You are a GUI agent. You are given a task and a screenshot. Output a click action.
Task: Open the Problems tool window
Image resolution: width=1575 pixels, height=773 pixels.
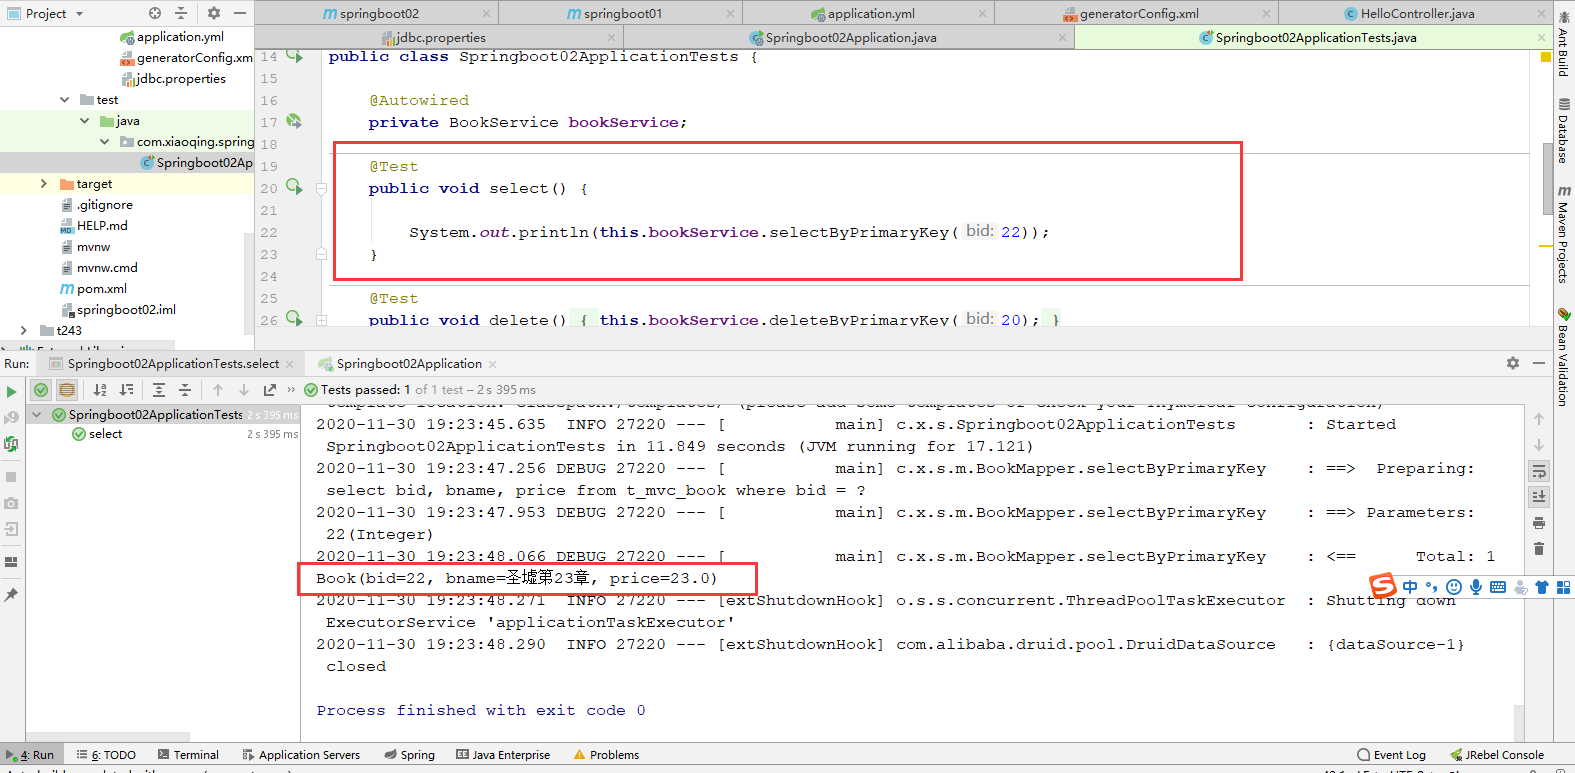point(606,755)
